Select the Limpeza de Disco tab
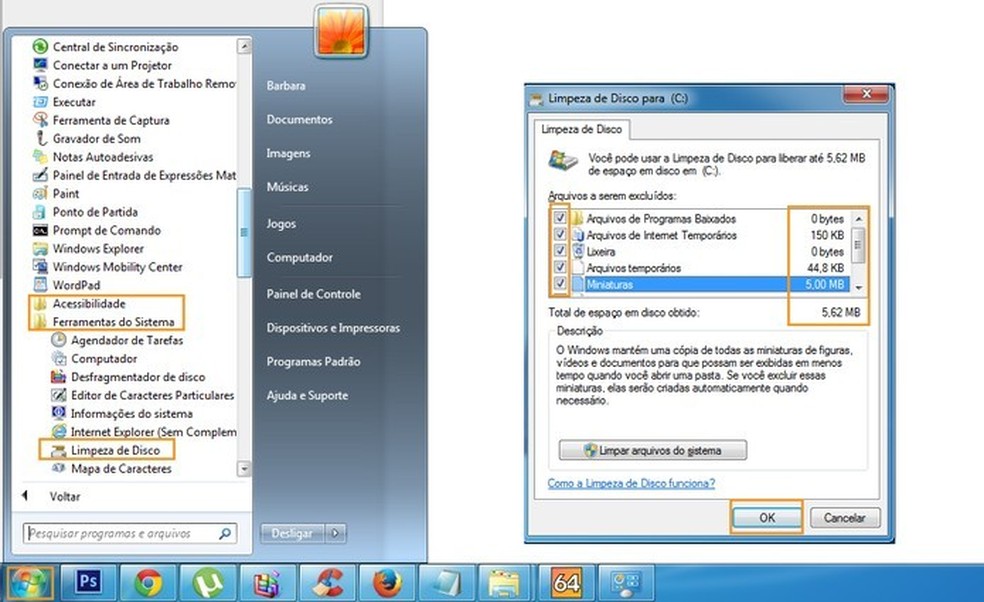Viewport: 984px width, 602px height. [582, 130]
